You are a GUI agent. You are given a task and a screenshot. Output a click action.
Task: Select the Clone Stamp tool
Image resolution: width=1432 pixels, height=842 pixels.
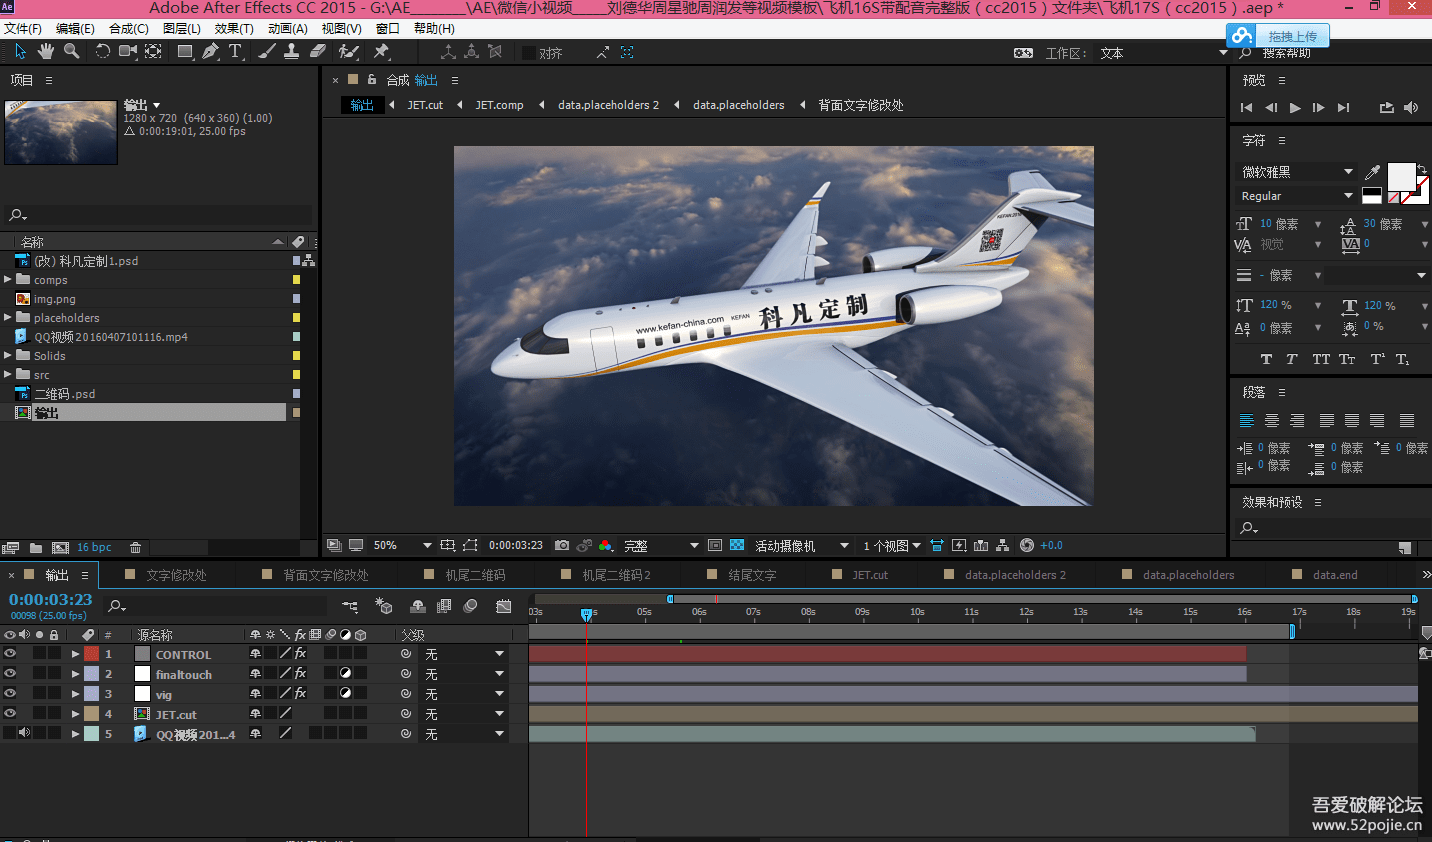click(291, 51)
